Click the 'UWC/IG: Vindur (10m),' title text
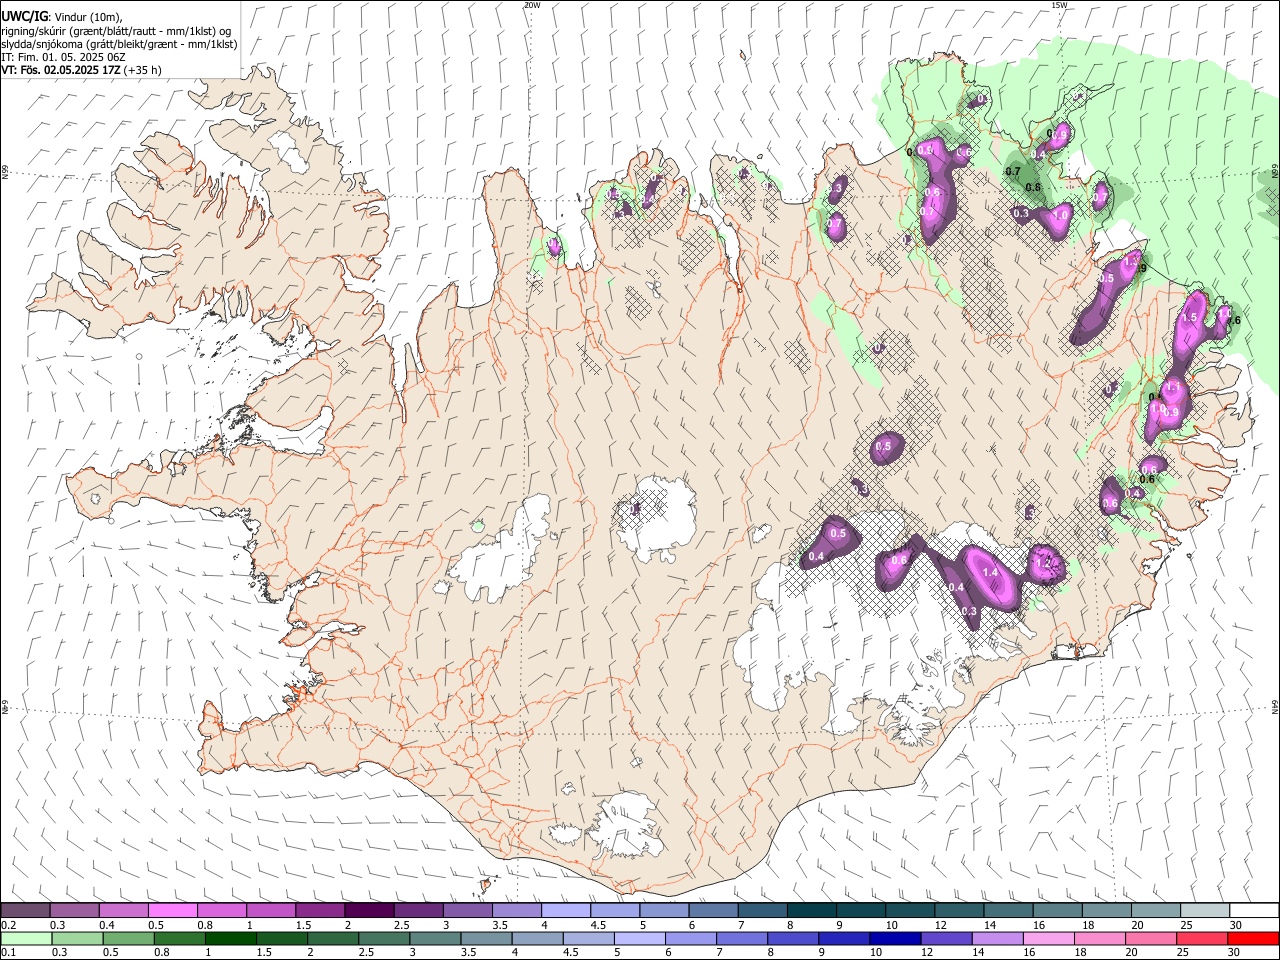 click(61, 16)
